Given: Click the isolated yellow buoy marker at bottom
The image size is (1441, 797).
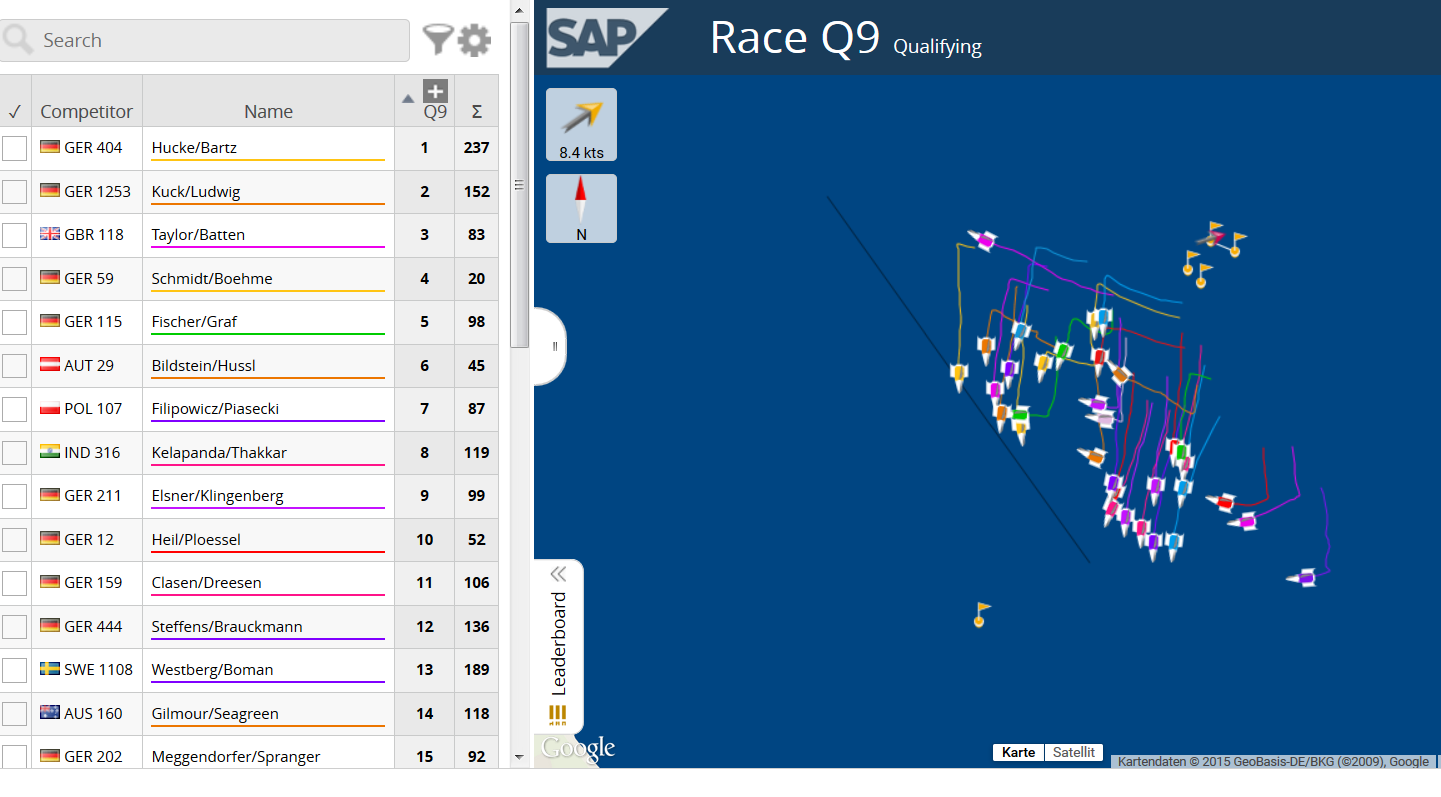Looking at the screenshot, I should 981,614.
